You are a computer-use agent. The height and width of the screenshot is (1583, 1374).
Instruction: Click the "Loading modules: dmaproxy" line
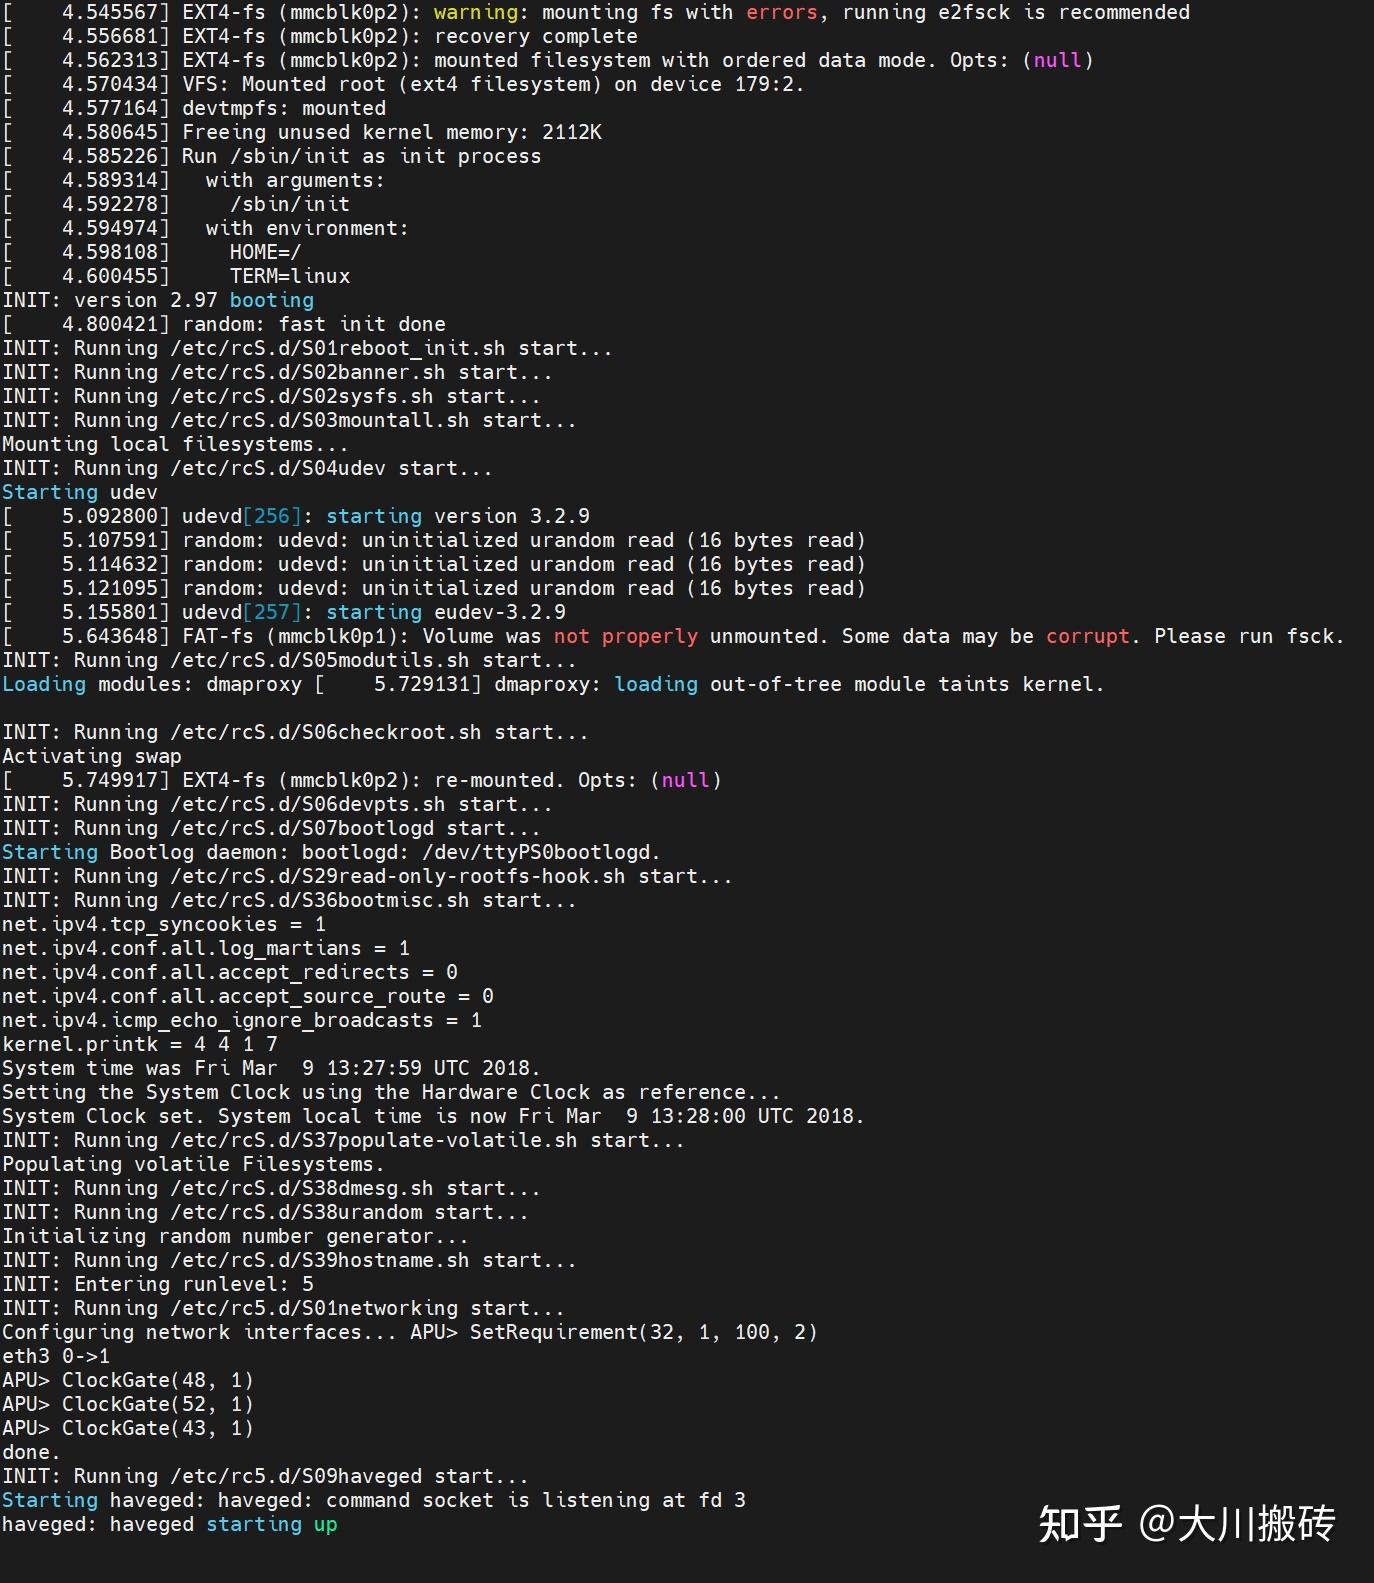pos(151,684)
